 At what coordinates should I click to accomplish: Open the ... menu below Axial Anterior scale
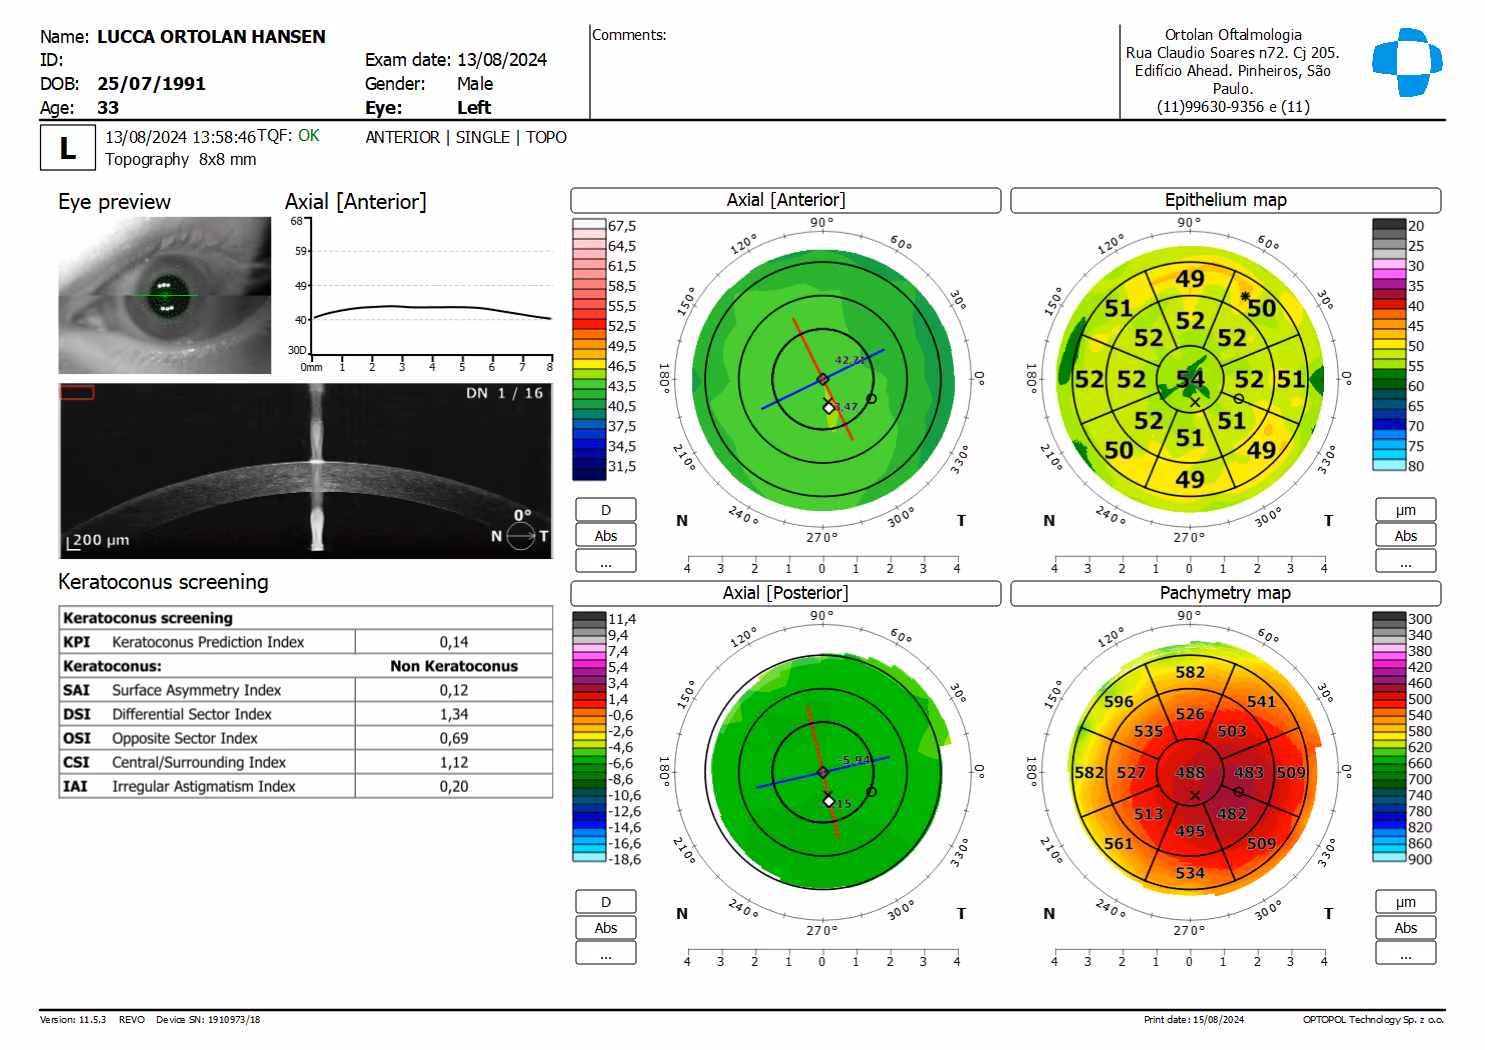(605, 562)
